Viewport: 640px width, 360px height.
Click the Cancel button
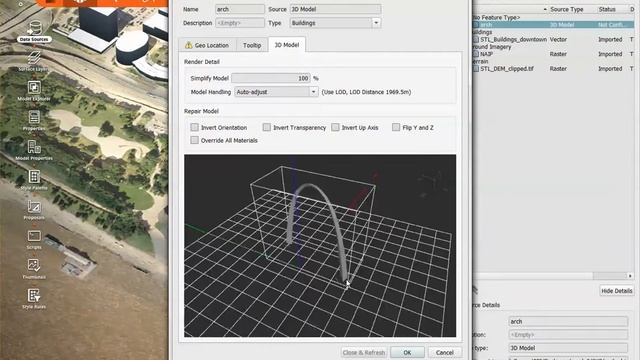click(x=444, y=352)
